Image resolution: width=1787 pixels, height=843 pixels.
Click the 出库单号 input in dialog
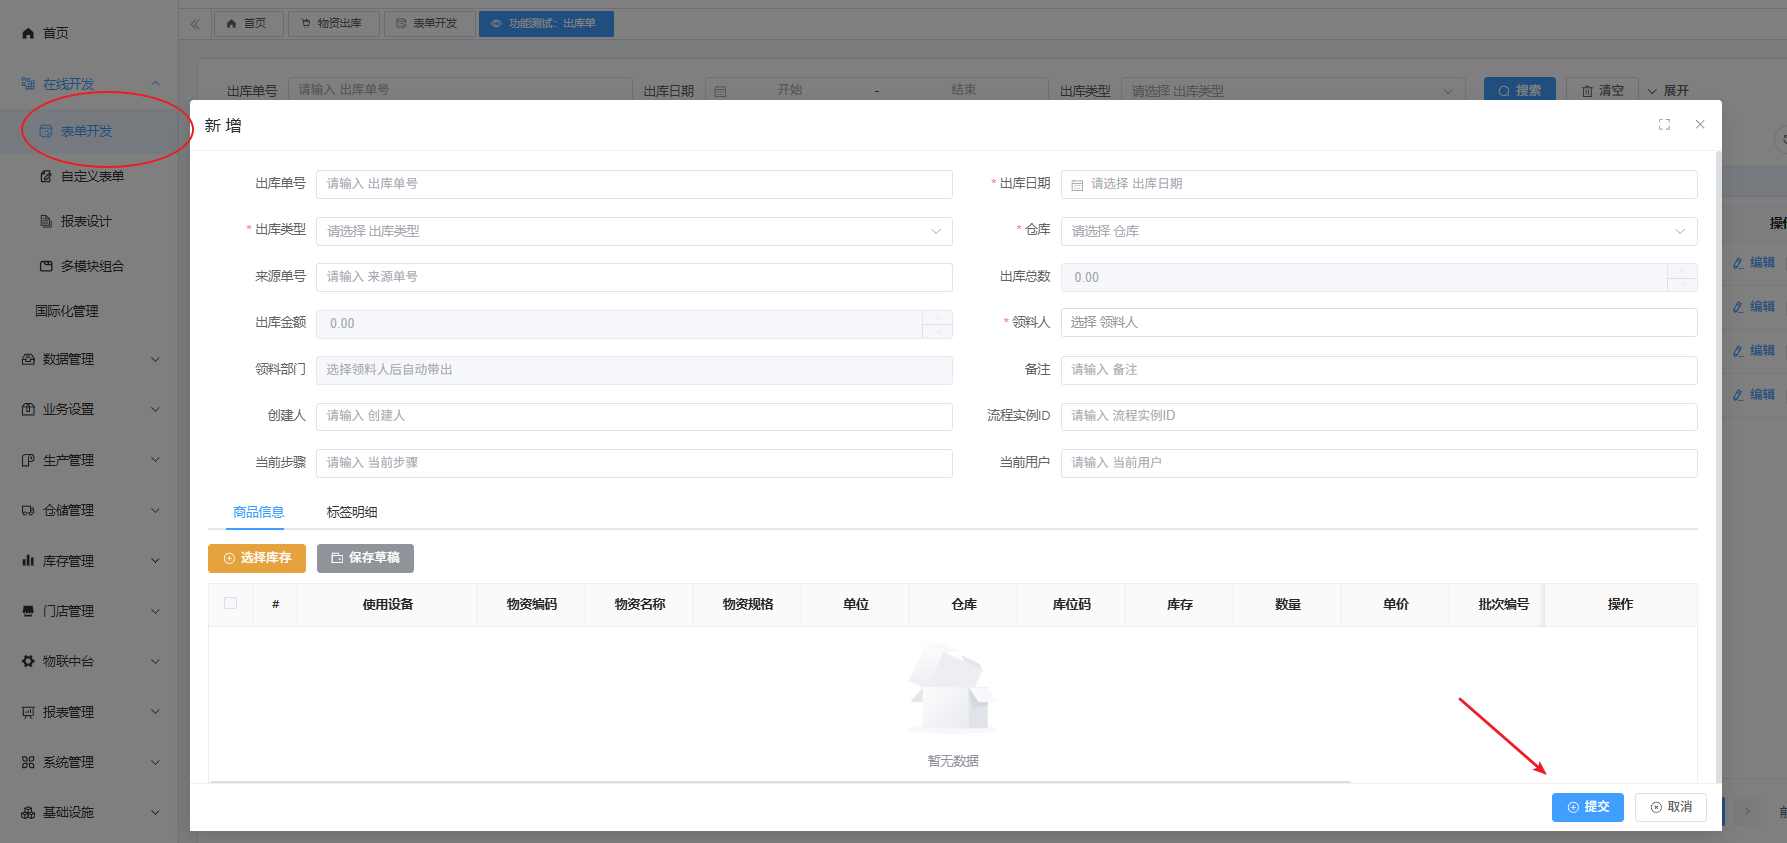tap(634, 184)
